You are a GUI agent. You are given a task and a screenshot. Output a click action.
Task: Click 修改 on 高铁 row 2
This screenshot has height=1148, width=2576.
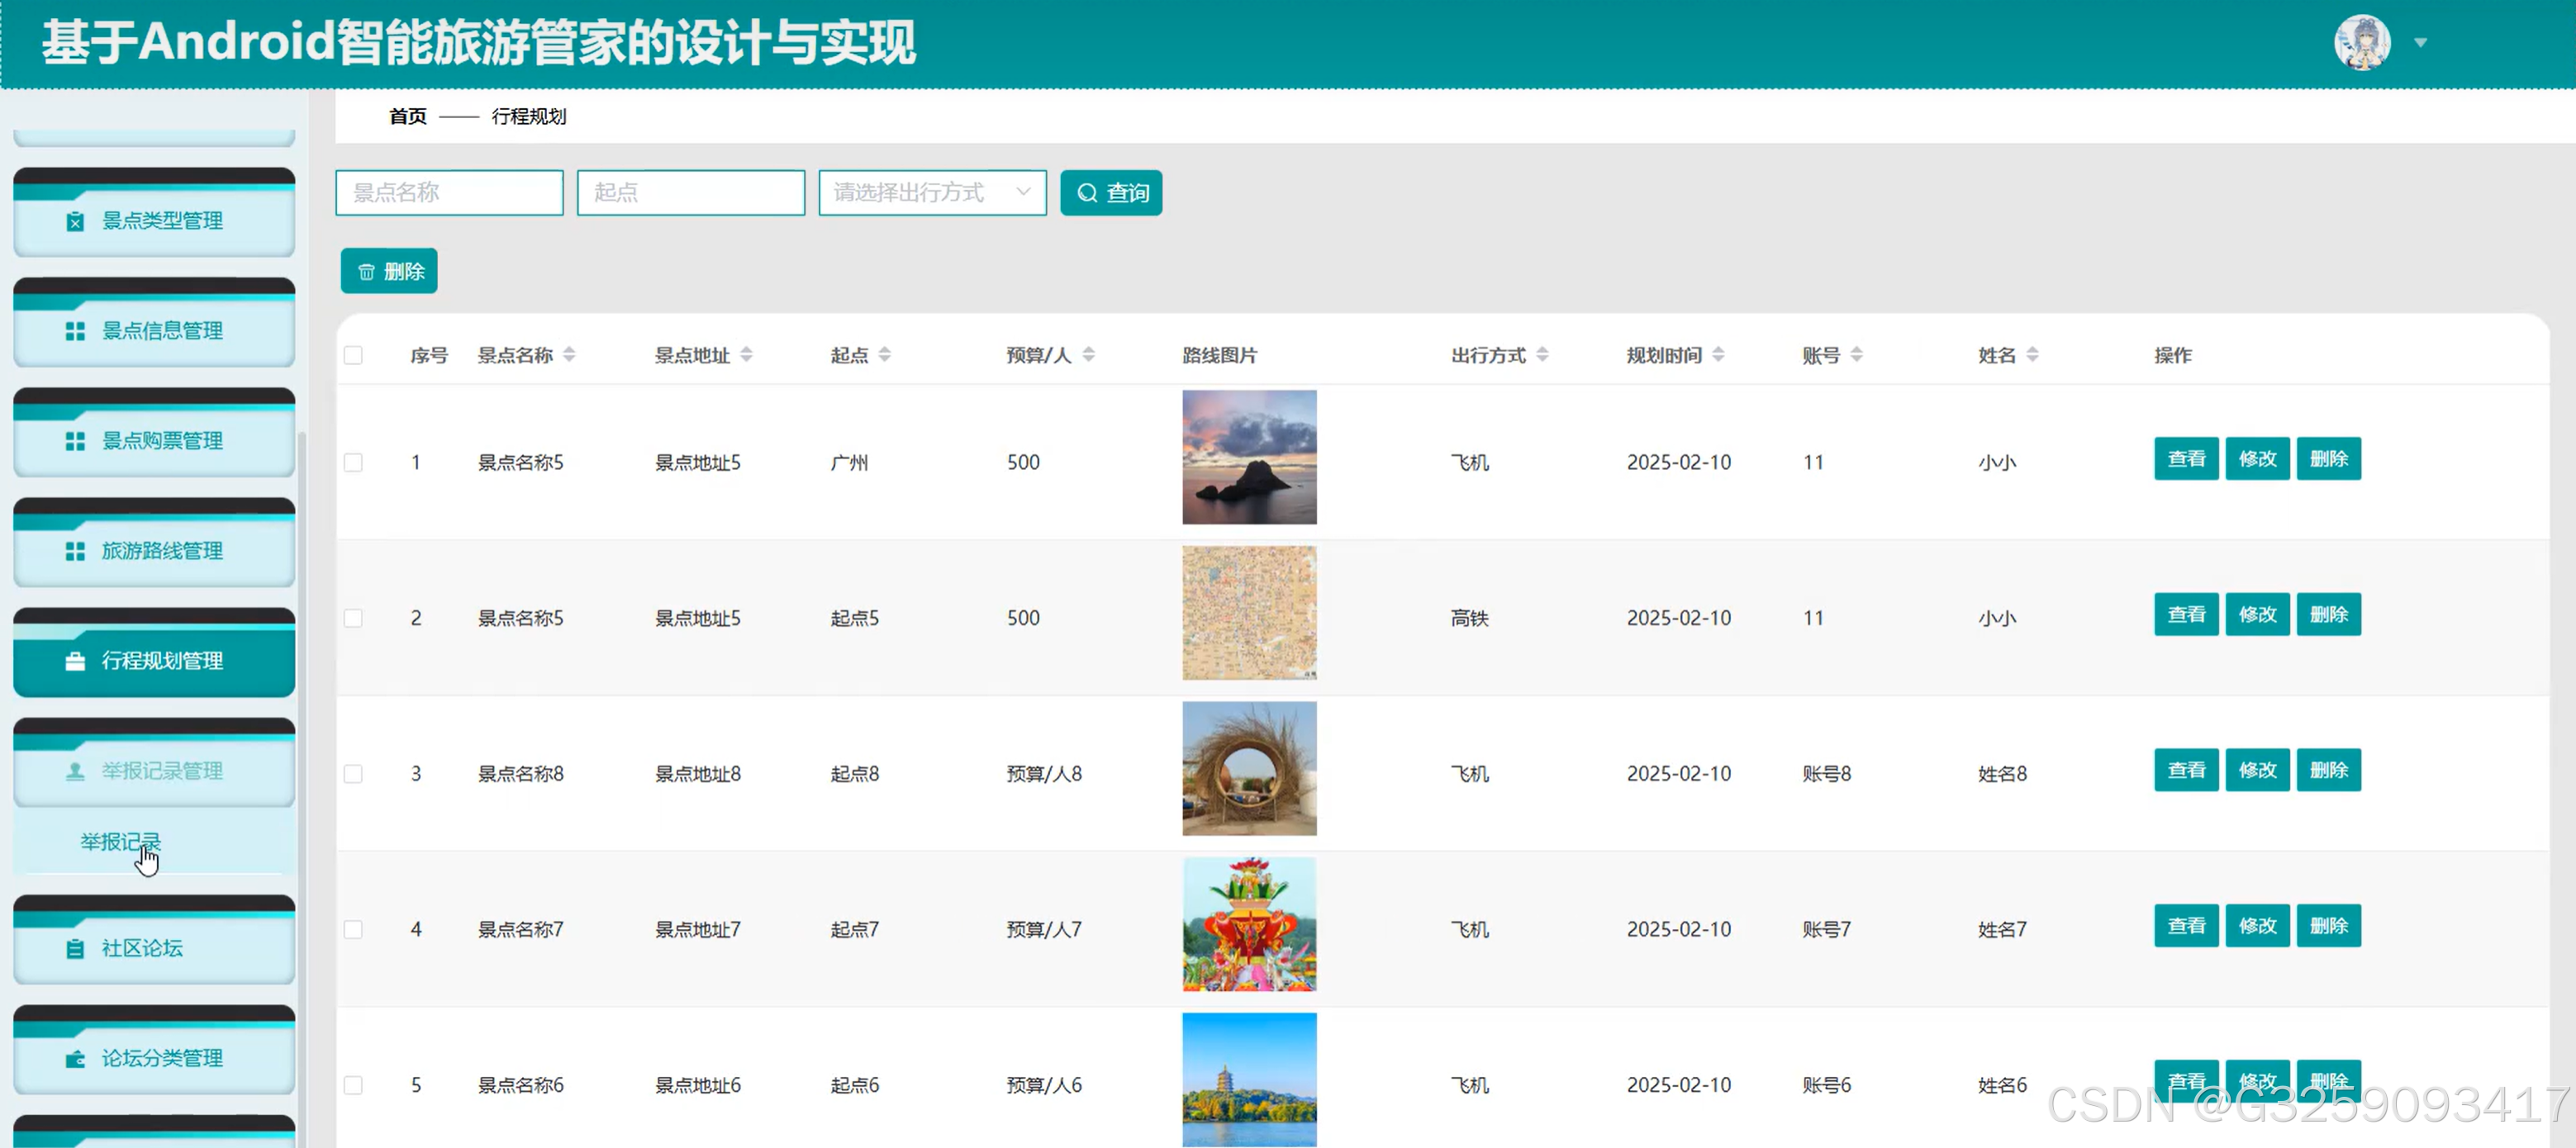(x=2257, y=614)
